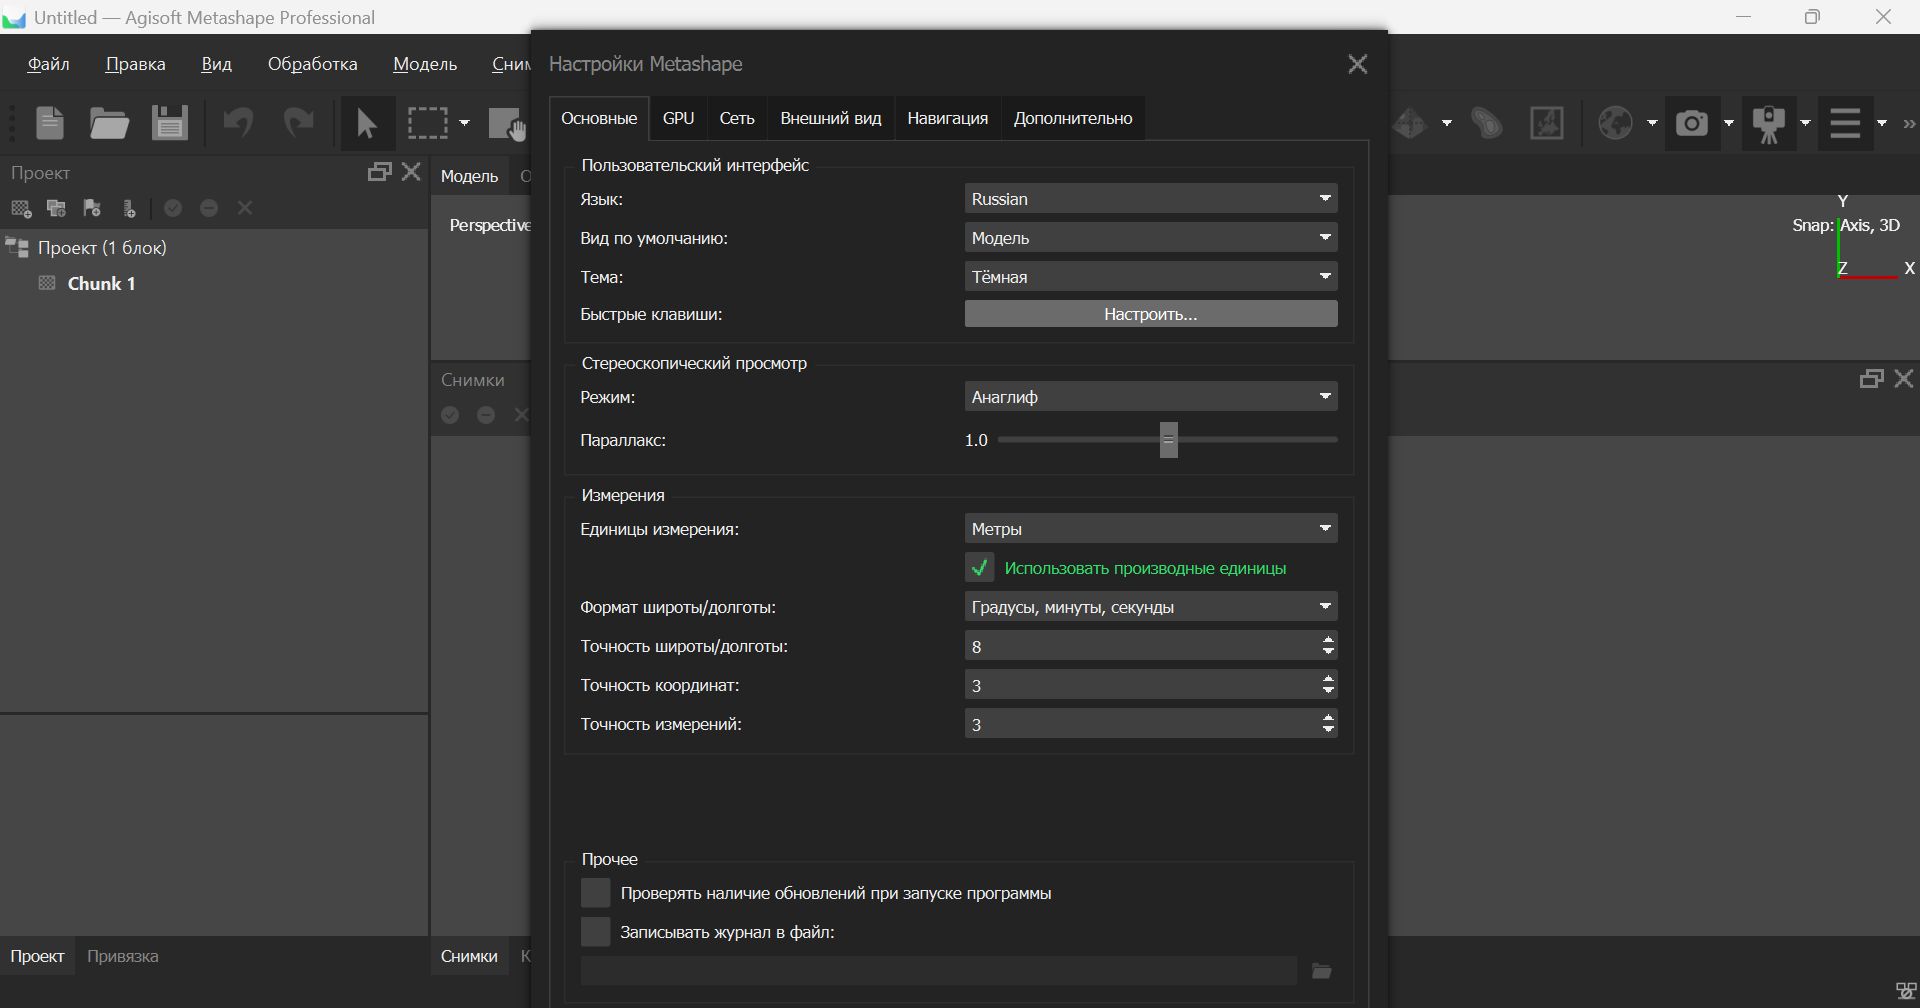Open the 'Язык' Russian language dropdown
1920x1008 pixels.
coord(1150,199)
